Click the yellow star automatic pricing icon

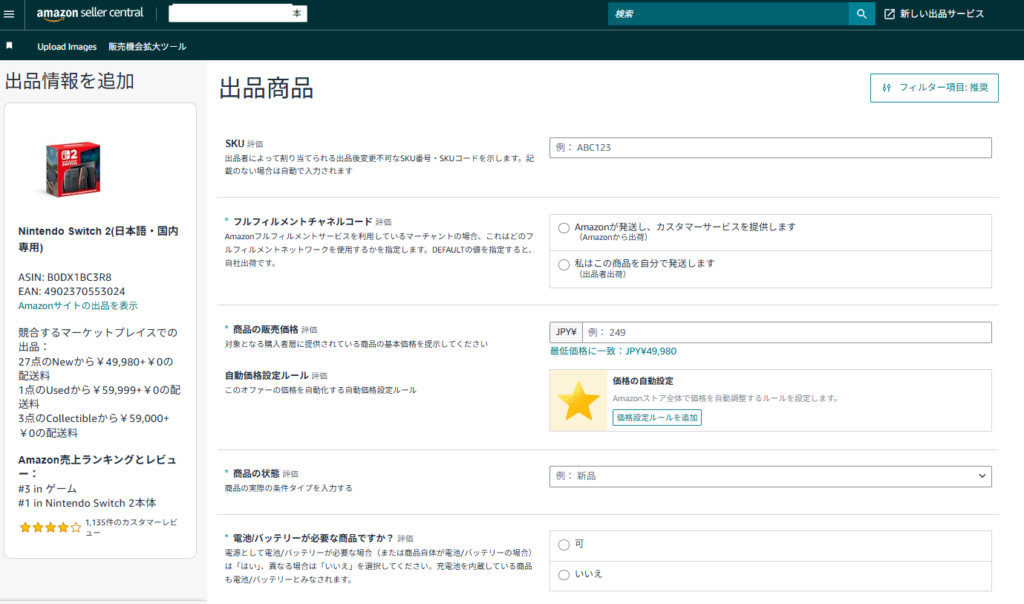pos(578,401)
